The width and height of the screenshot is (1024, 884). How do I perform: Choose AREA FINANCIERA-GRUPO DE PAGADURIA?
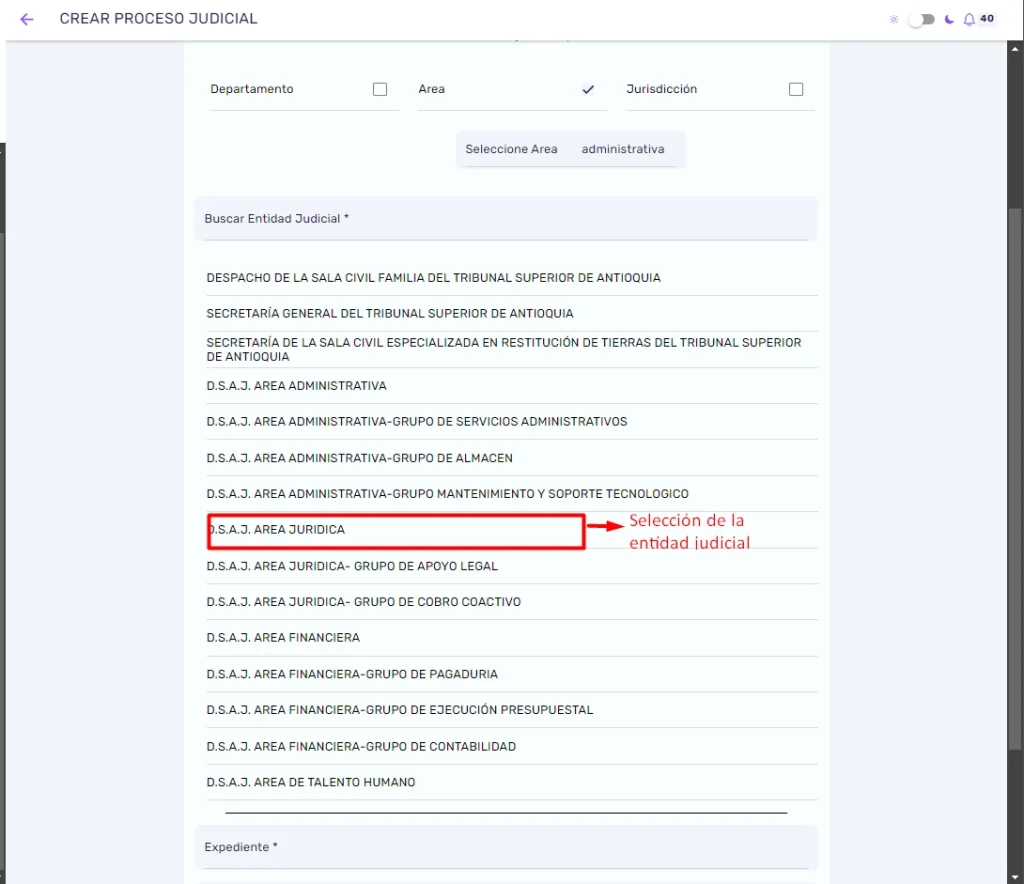pos(512,674)
